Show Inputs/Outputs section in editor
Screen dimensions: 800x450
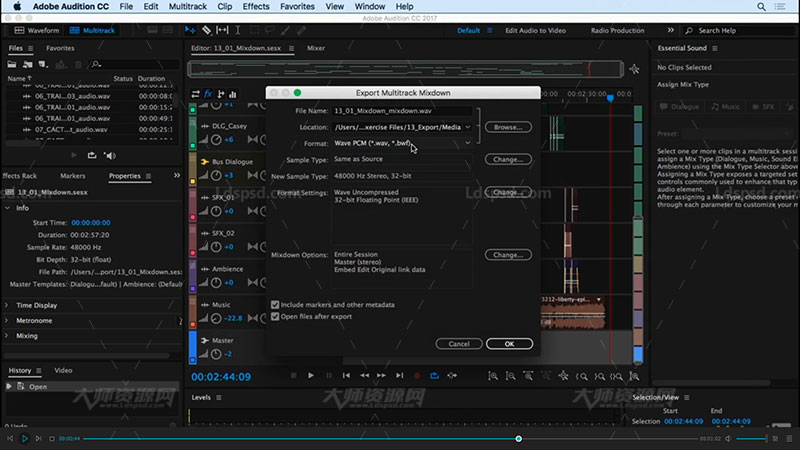tap(195, 94)
